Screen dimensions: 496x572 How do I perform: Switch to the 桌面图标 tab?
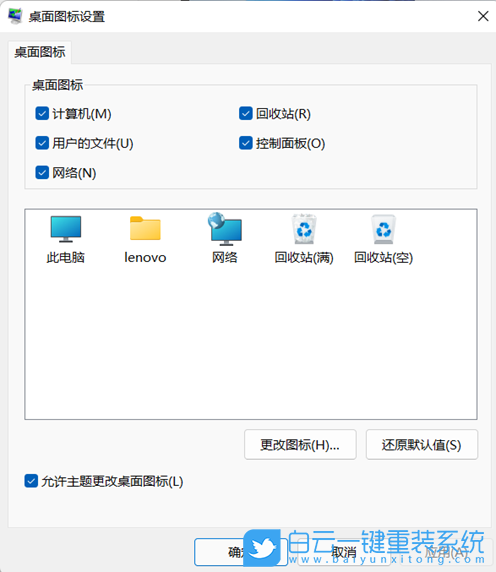point(40,52)
